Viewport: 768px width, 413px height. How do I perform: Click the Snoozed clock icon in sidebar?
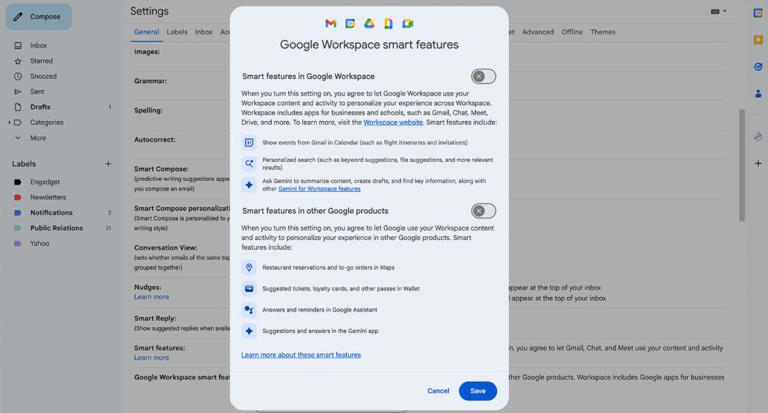pyautogui.click(x=18, y=76)
